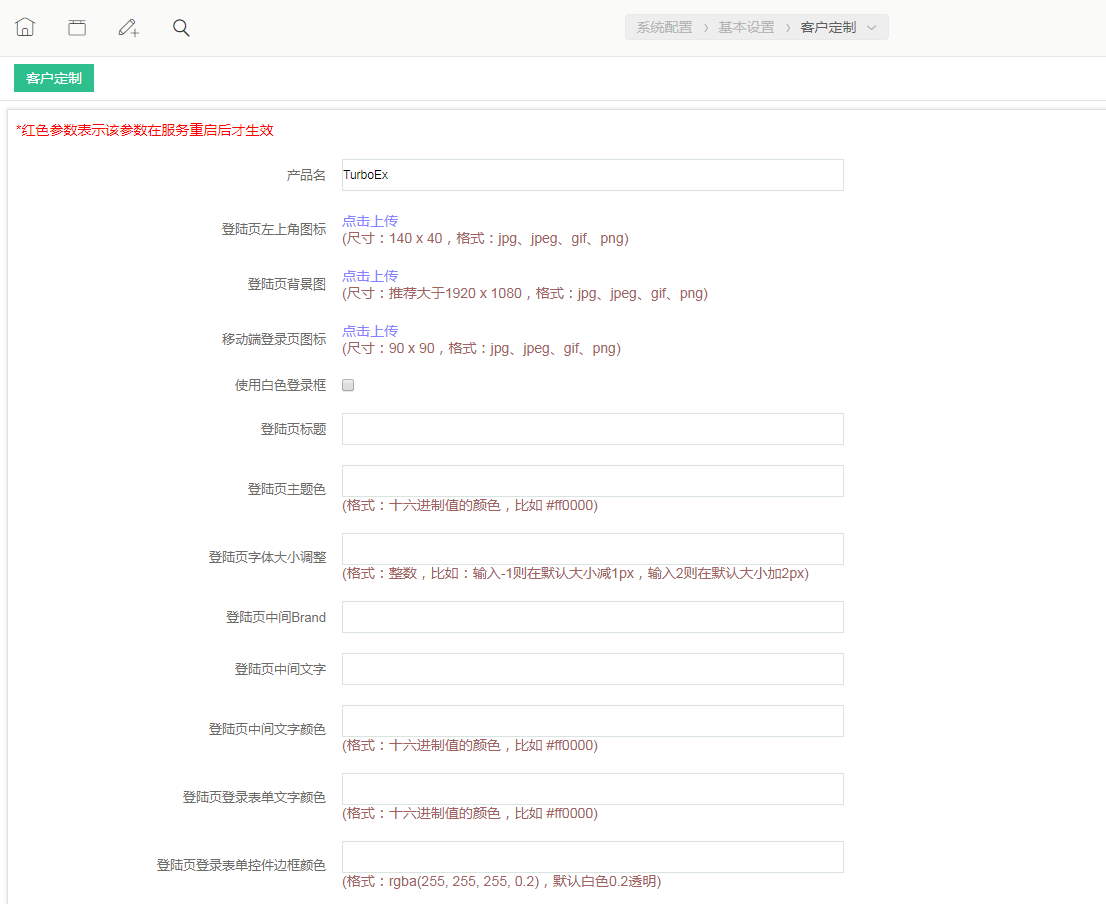This screenshot has height=904, width=1106.
Task: Click the 登陆页中间文字颜色 input field
Action: (592, 721)
